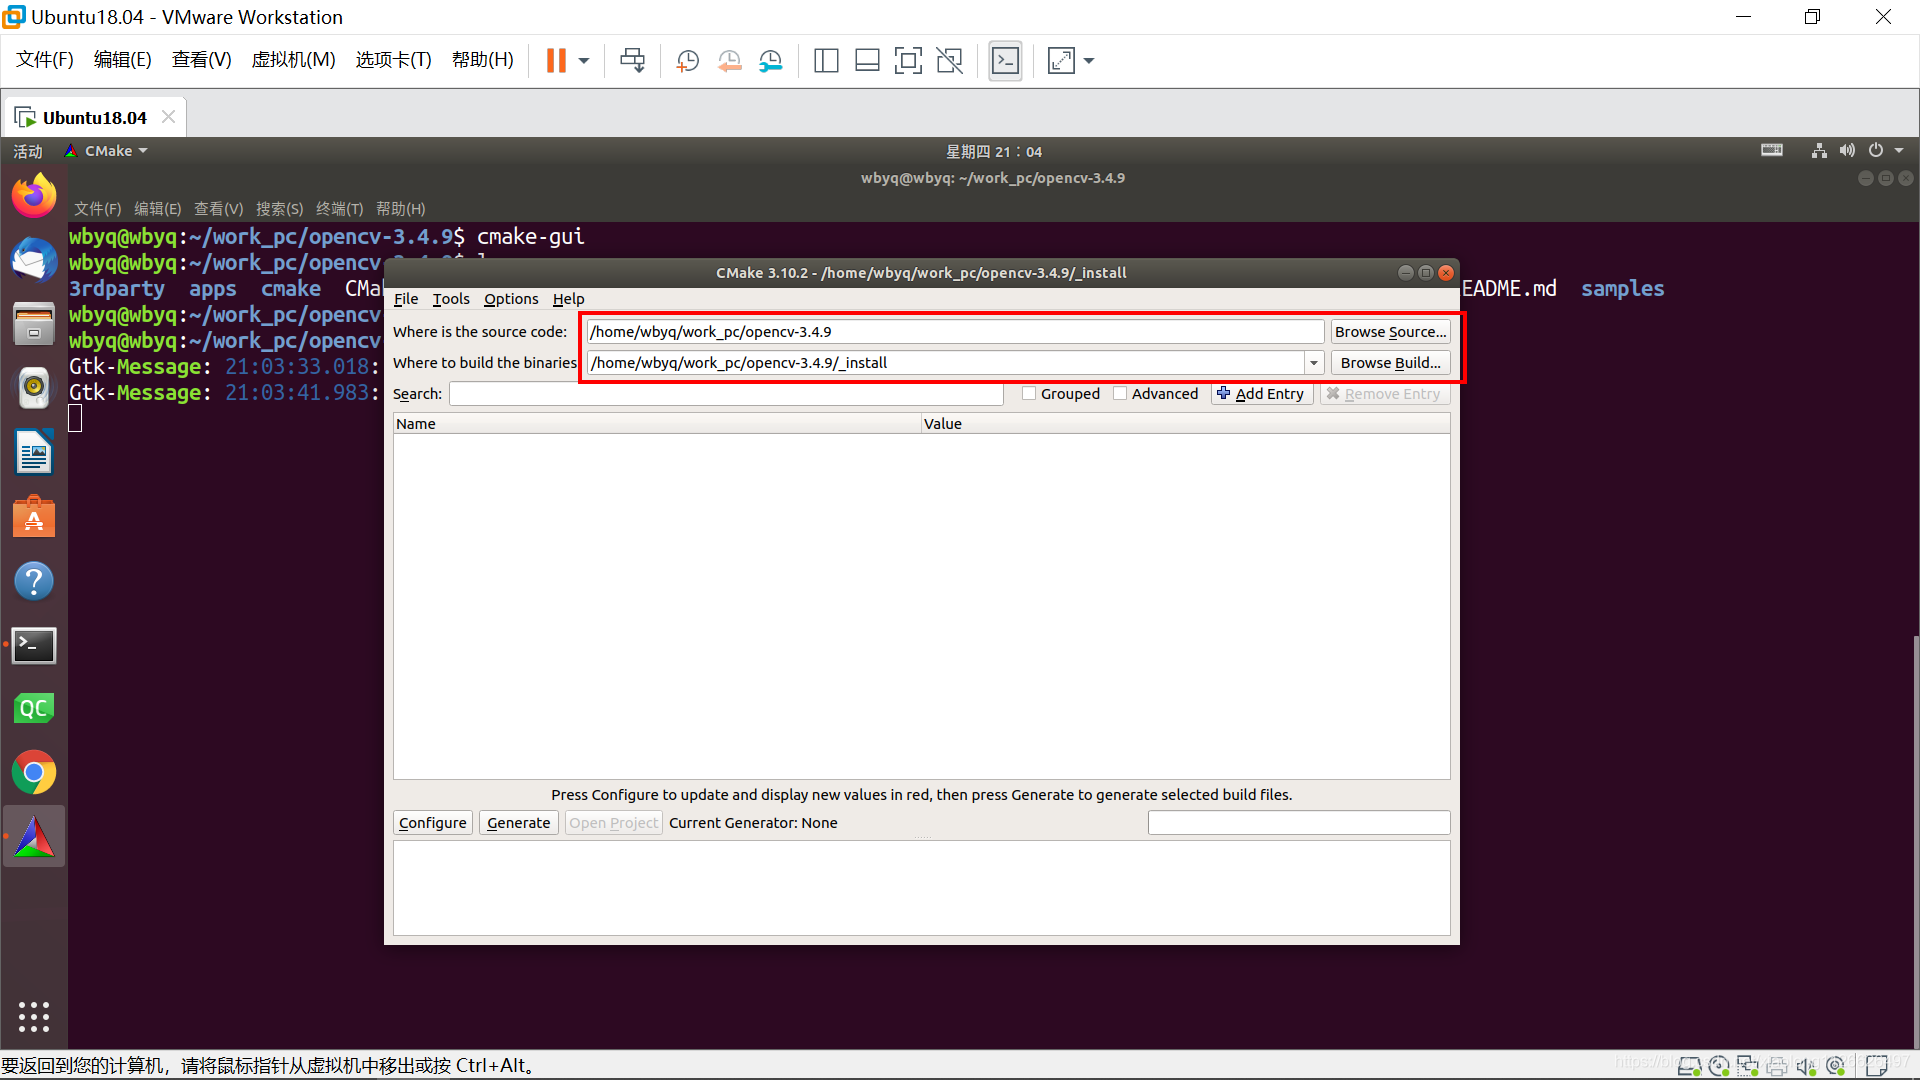
Task: Open Google Chrome from the dock
Action: pos(34,773)
